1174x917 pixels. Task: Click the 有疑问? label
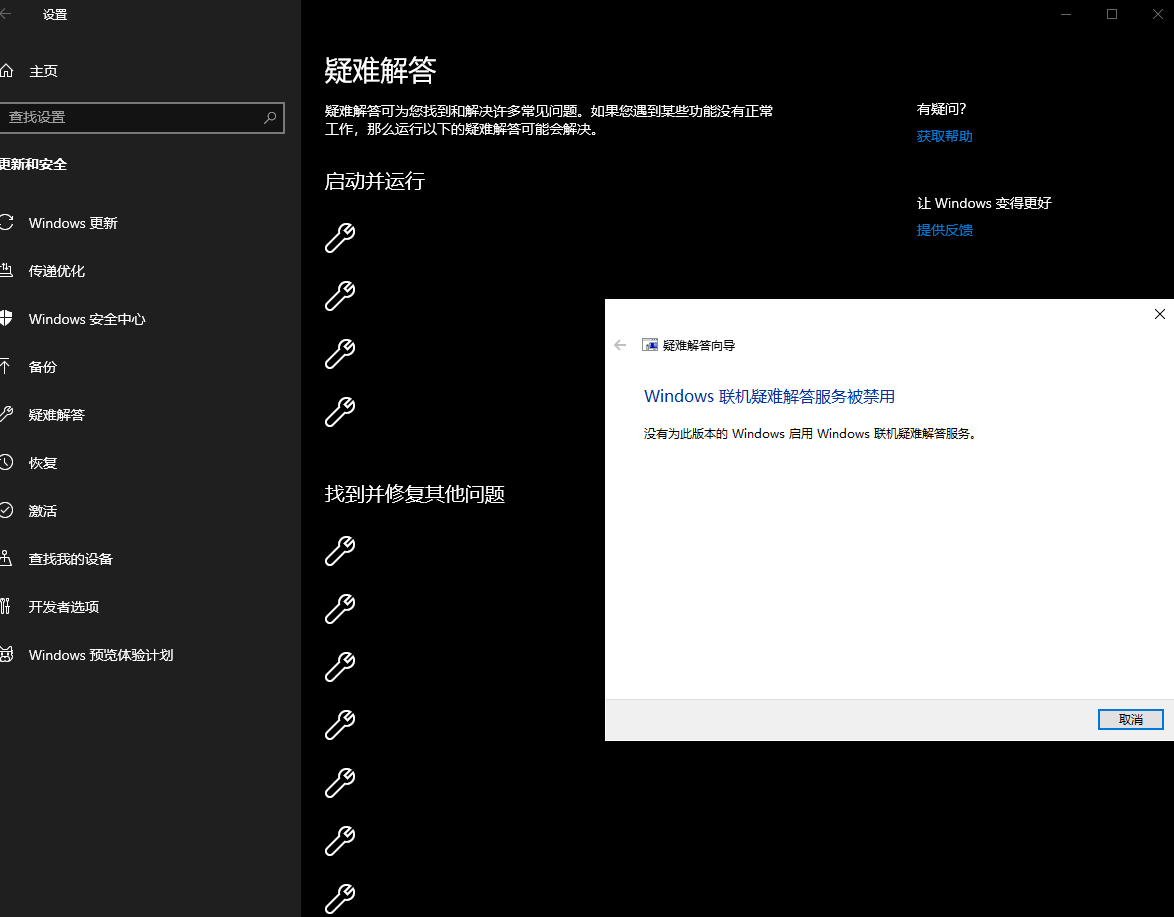(x=941, y=109)
